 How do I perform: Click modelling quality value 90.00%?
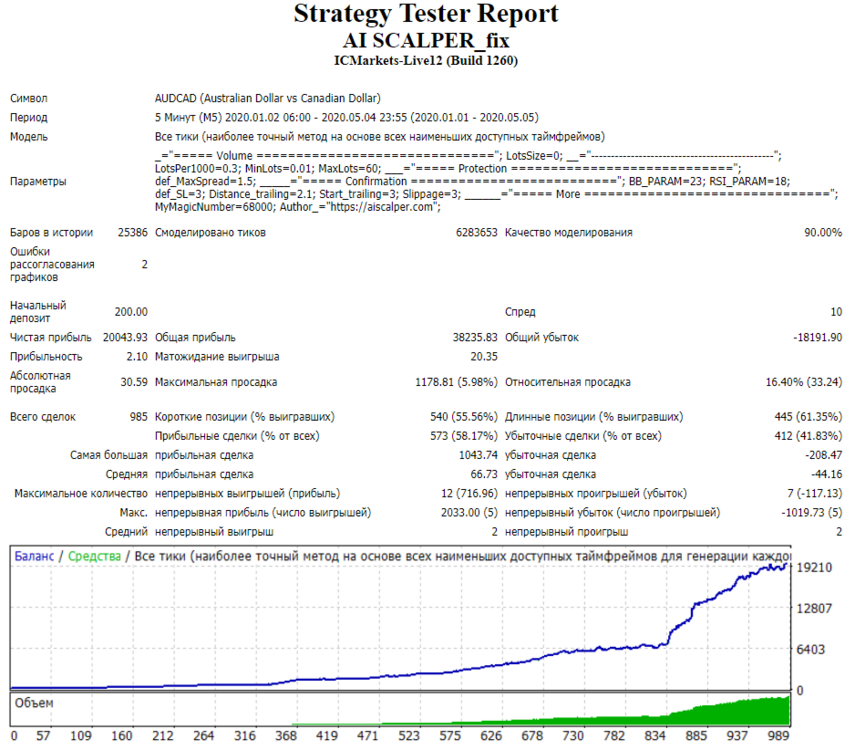tap(823, 232)
